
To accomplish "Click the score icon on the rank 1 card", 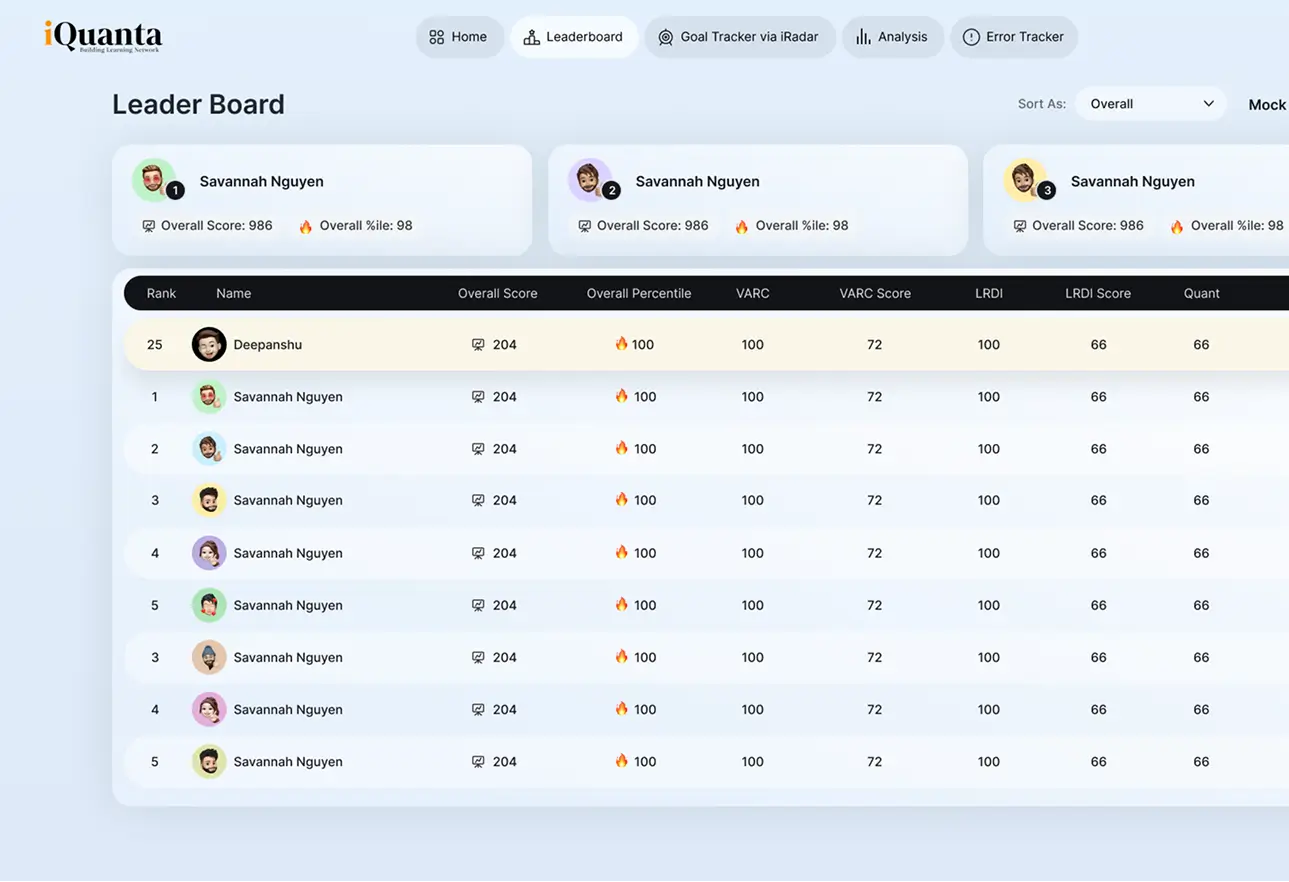I will pos(149,226).
